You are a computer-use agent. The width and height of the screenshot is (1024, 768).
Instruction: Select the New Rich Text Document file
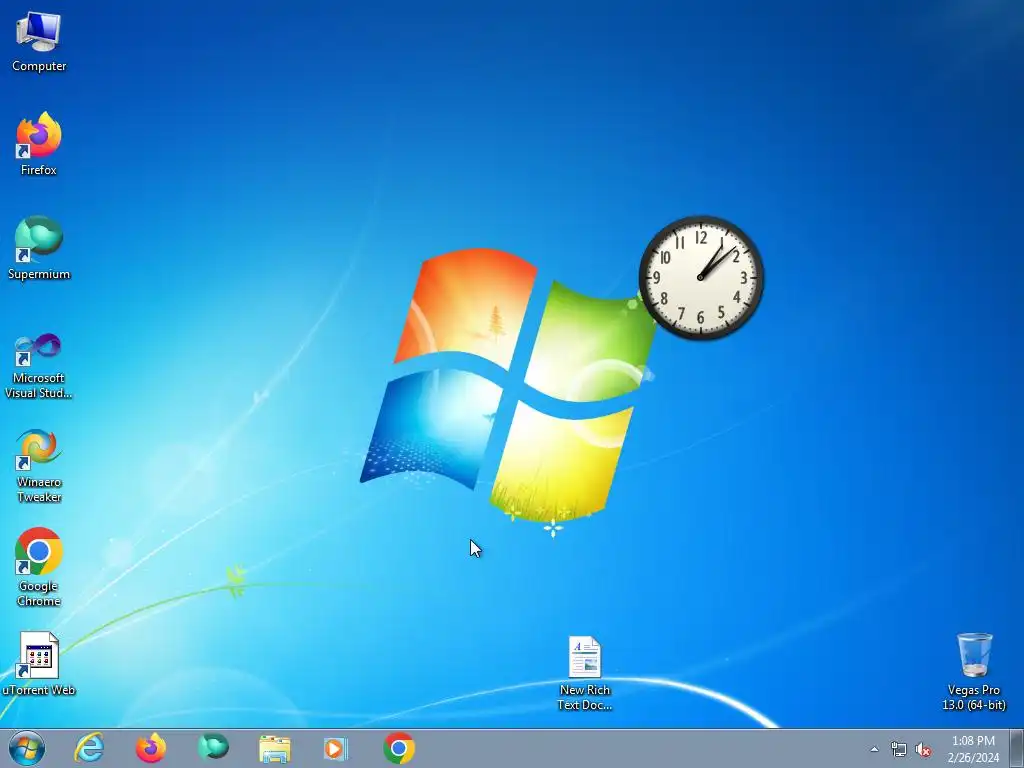tap(584, 674)
